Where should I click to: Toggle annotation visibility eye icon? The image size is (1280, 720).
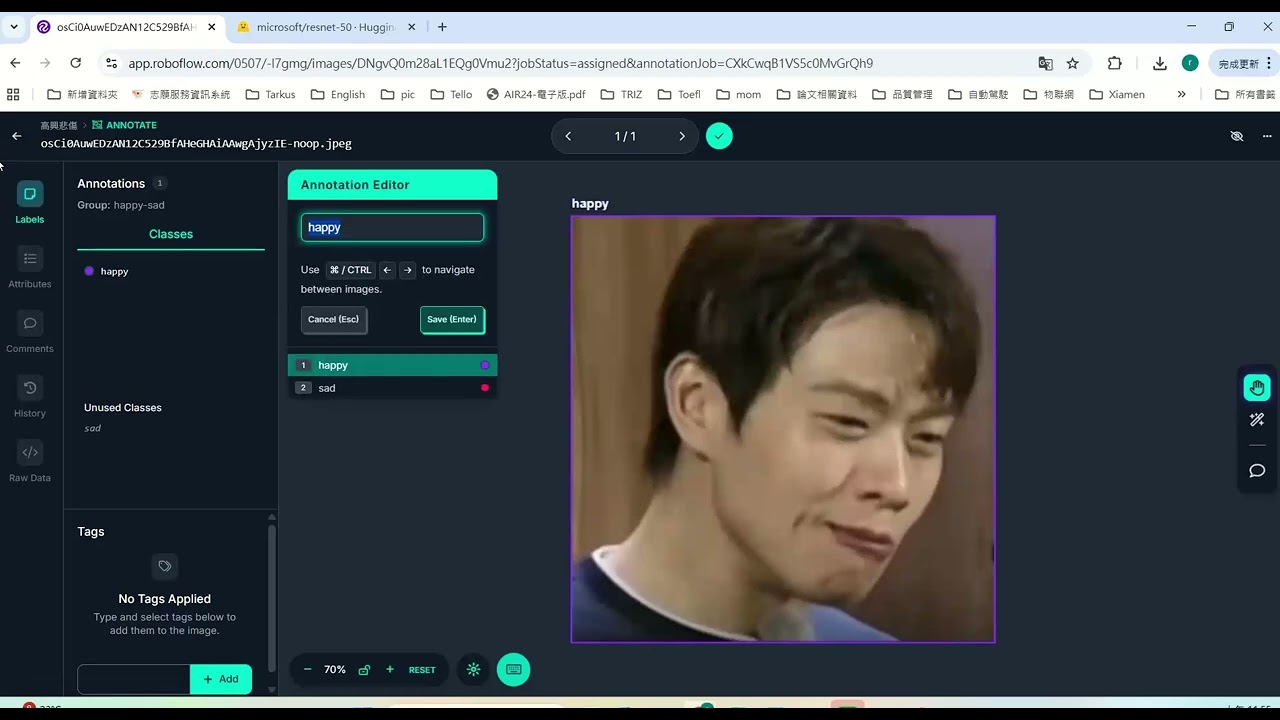1237,136
